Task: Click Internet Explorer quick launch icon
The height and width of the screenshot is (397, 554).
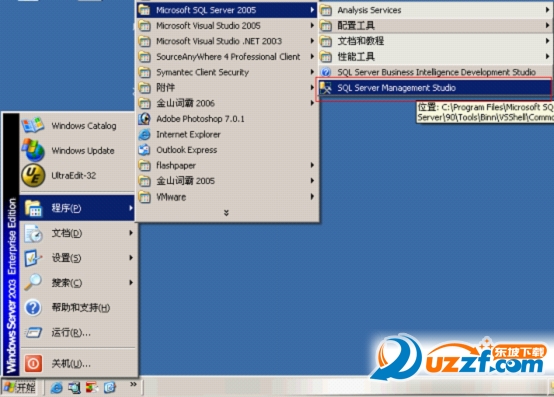Action: (56, 388)
